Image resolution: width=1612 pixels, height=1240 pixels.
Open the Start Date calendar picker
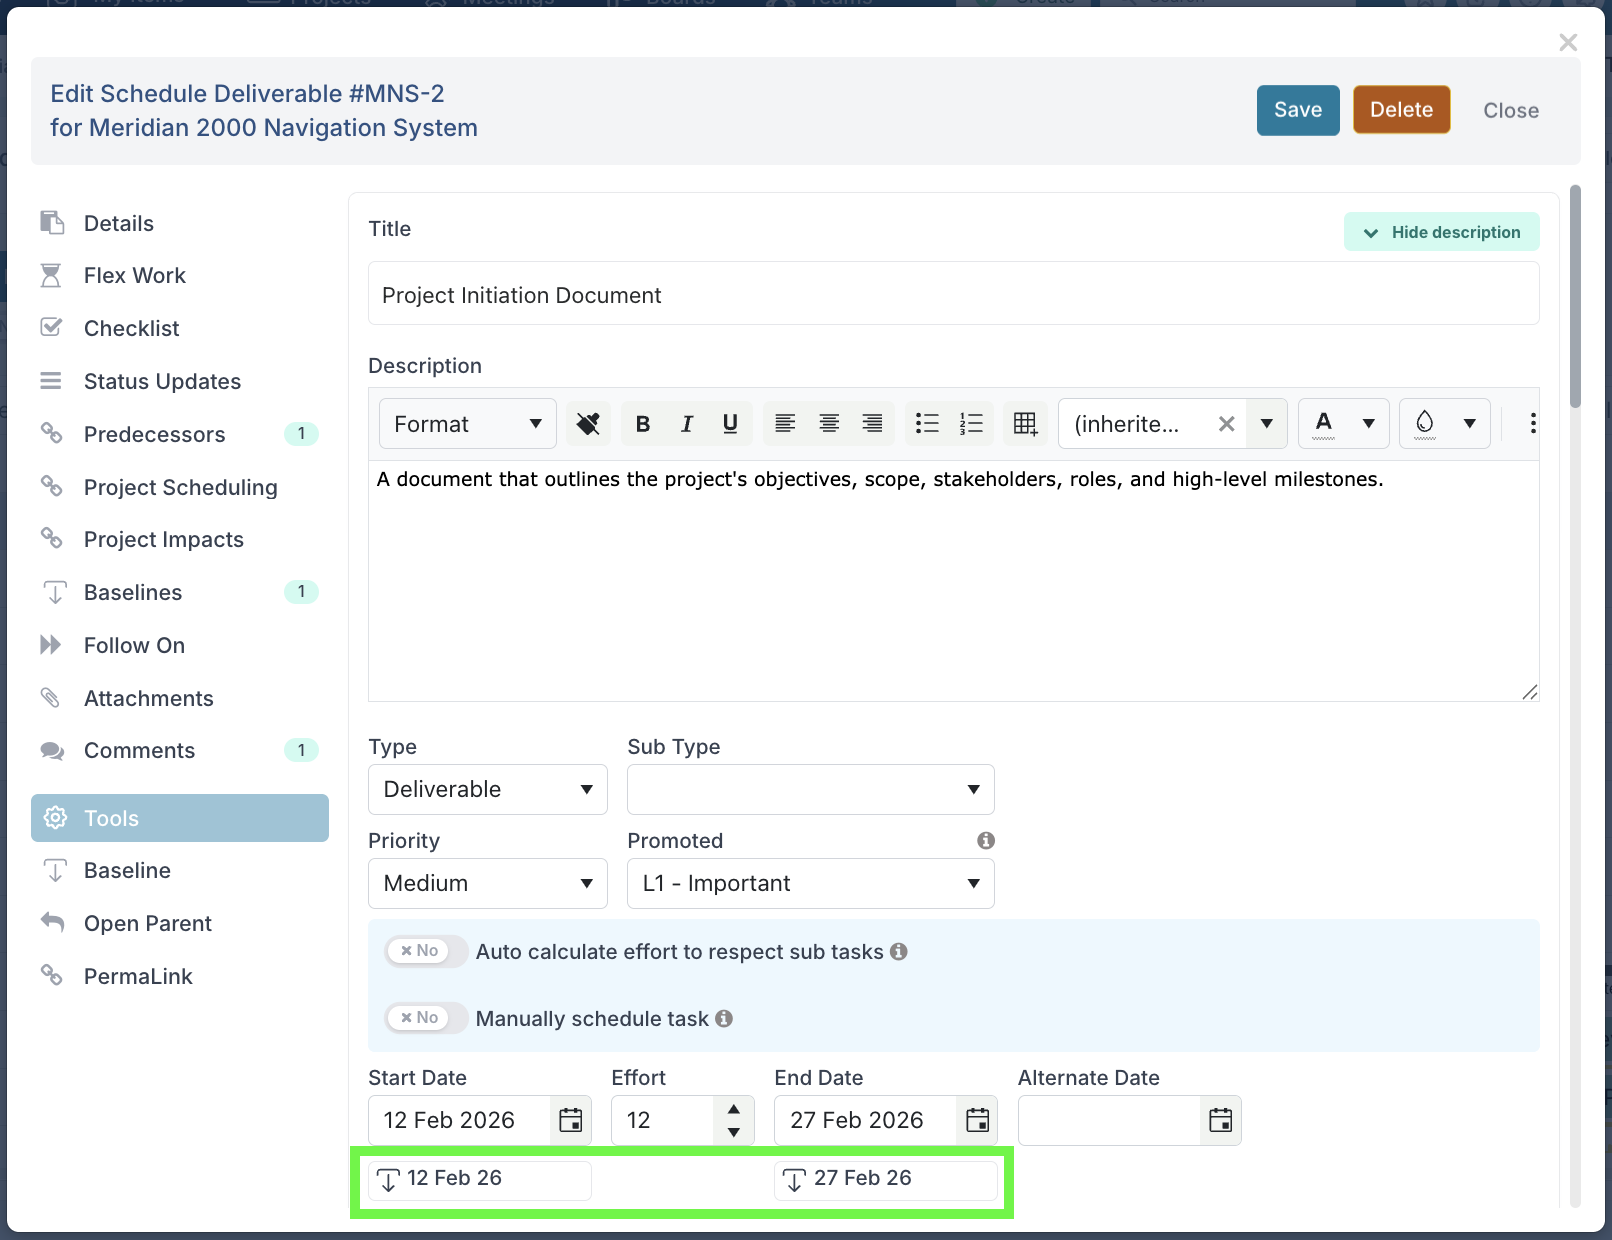(x=570, y=1120)
